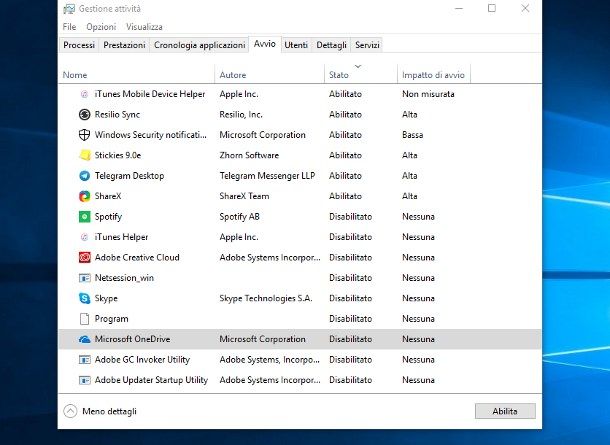Image resolution: width=610 pixels, height=445 pixels.
Task: Select the Netsession_win entry name
Action: pos(124,278)
